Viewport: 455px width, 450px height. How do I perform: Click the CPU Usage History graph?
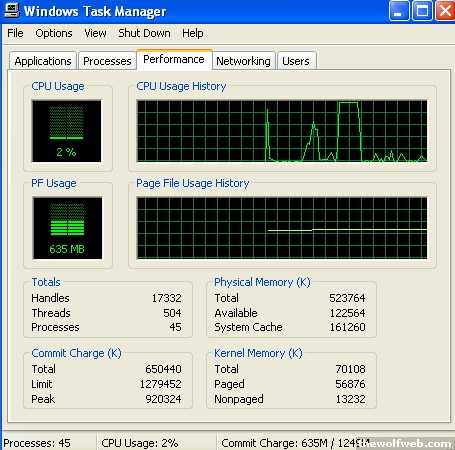point(282,131)
